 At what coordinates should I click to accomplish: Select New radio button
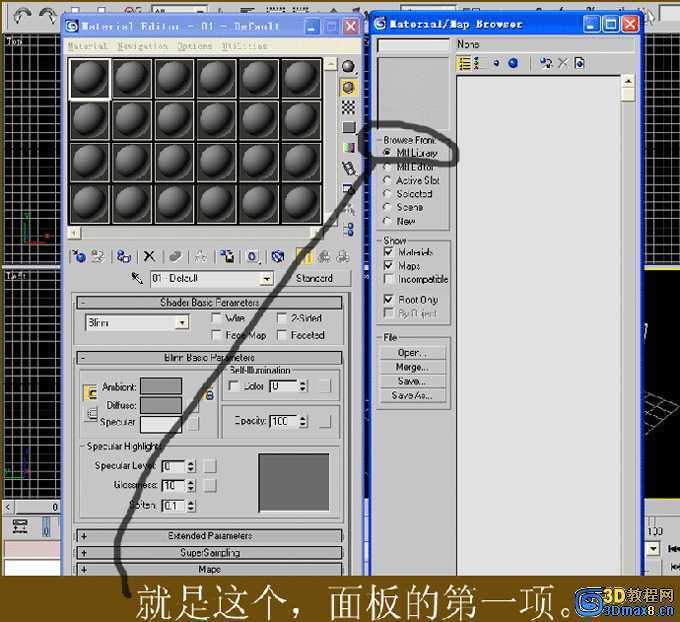pyautogui.click(x=387, y=221)
